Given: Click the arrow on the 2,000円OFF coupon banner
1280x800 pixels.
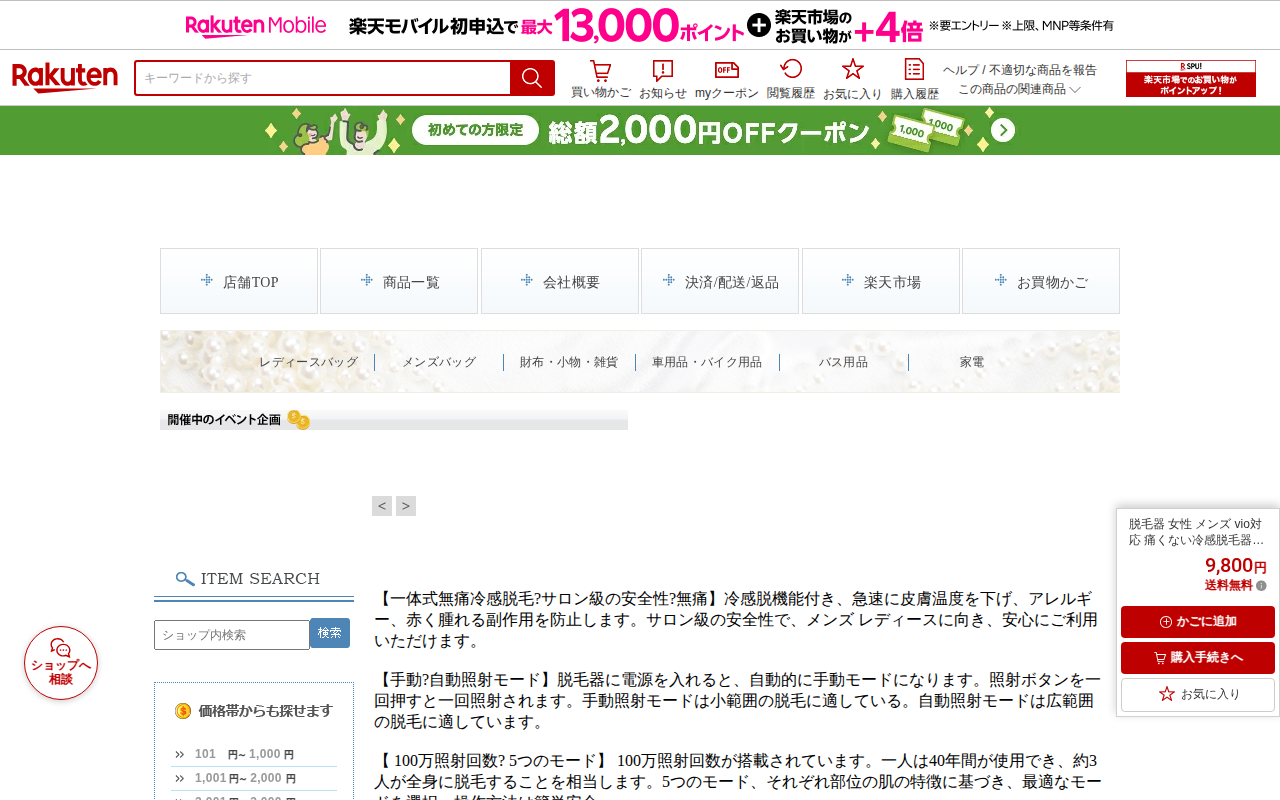Looking at the screenshot, I should pos(1003,131).
